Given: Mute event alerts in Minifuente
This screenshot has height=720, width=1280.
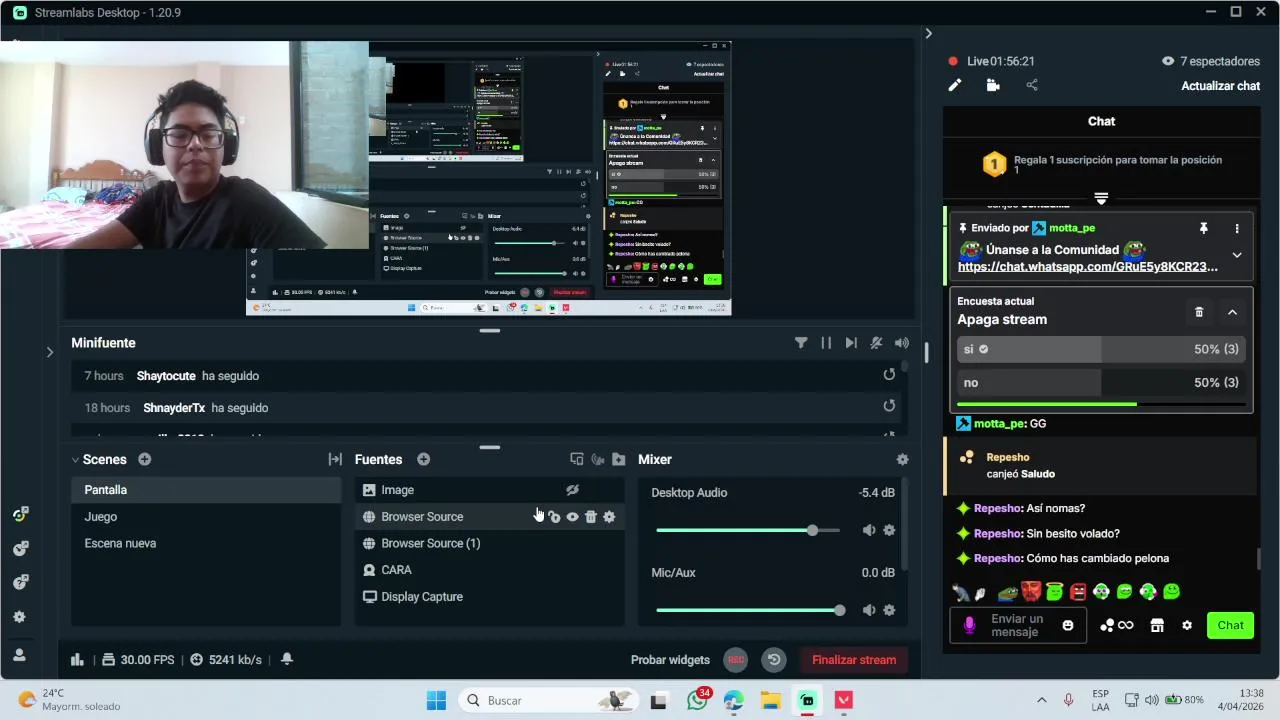Looking at the screenshot, I should (x=876, y=343).
